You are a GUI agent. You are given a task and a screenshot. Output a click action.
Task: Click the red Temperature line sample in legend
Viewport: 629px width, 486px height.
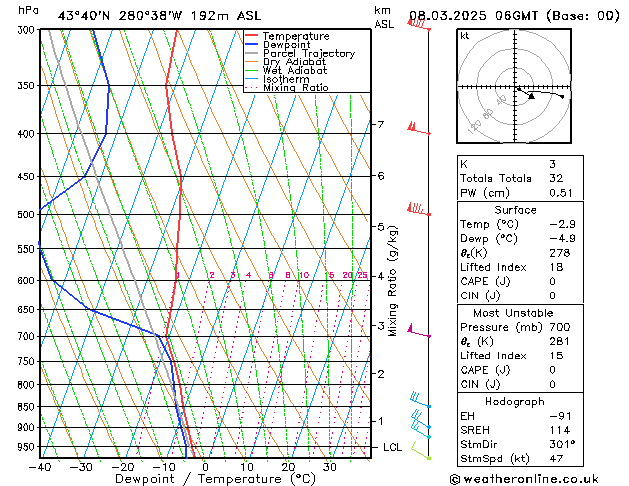point(252,36)
